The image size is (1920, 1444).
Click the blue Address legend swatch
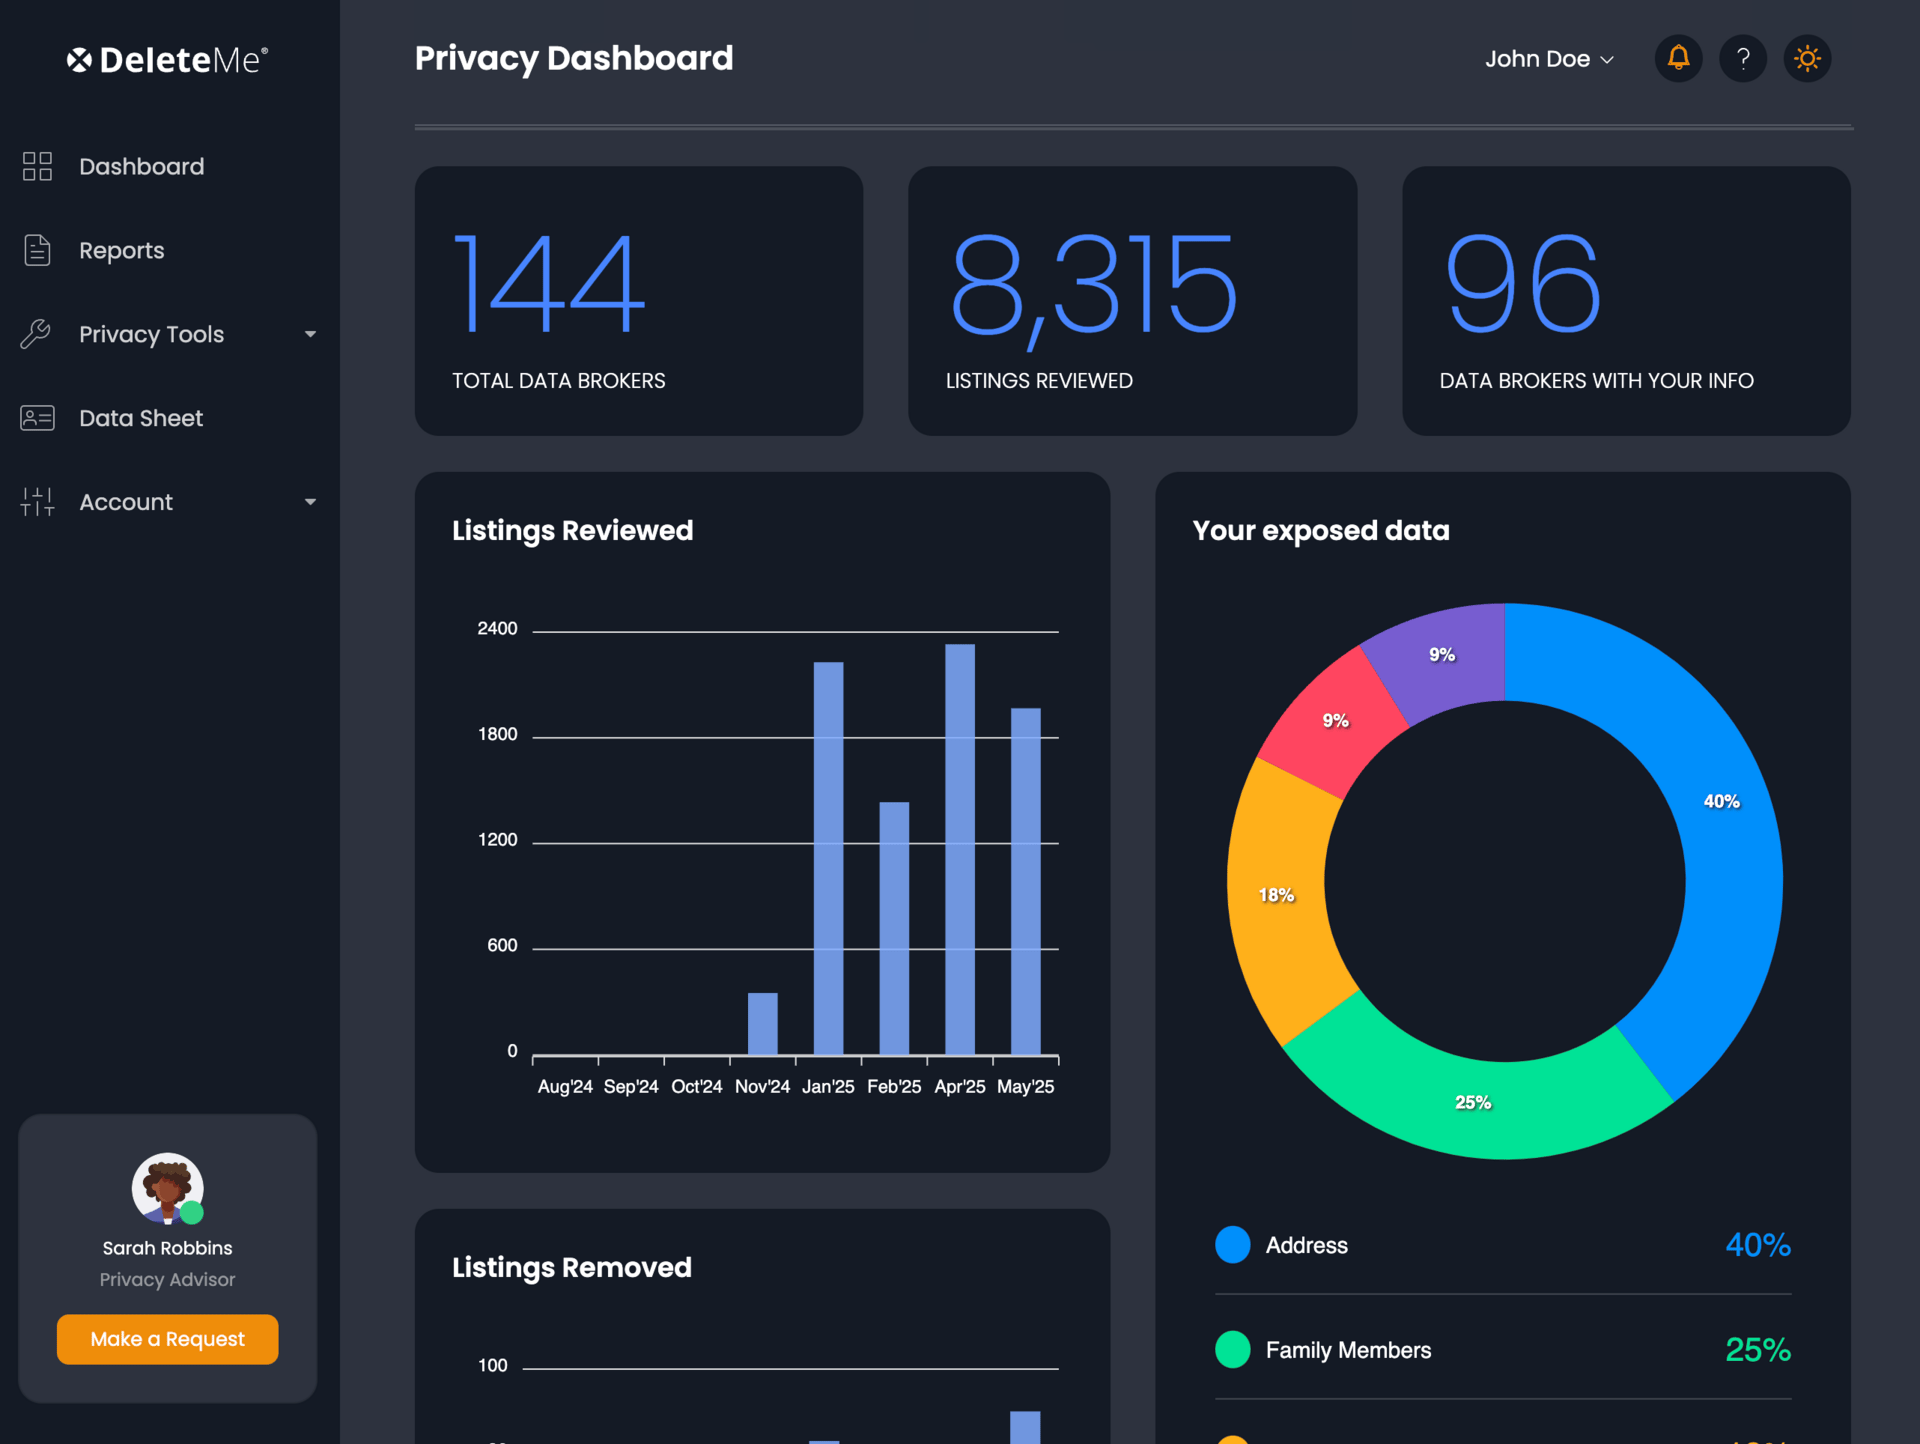tap(1232, 1245)
